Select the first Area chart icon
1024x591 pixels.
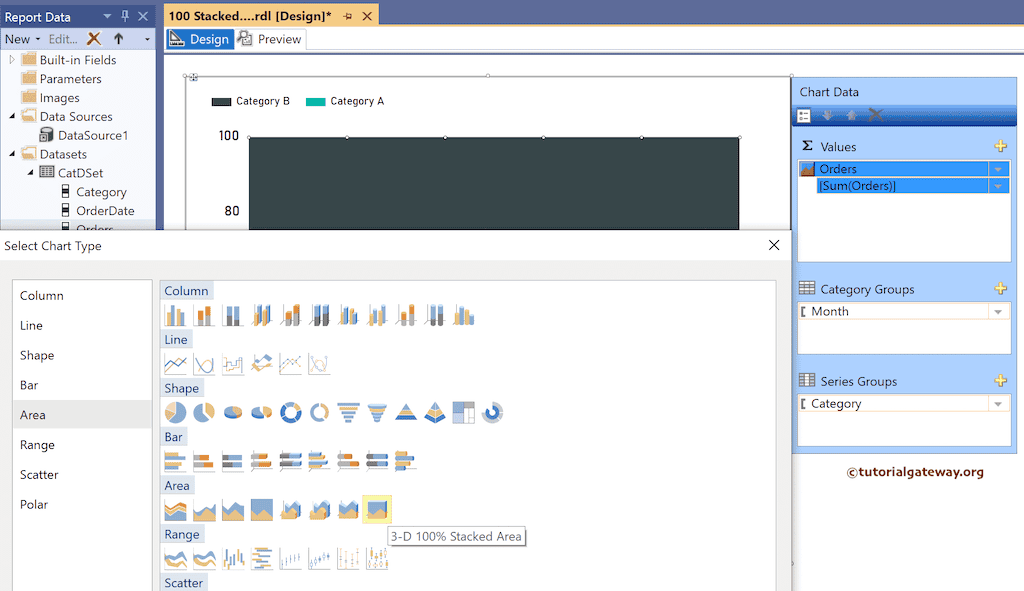tap(175, 509)
